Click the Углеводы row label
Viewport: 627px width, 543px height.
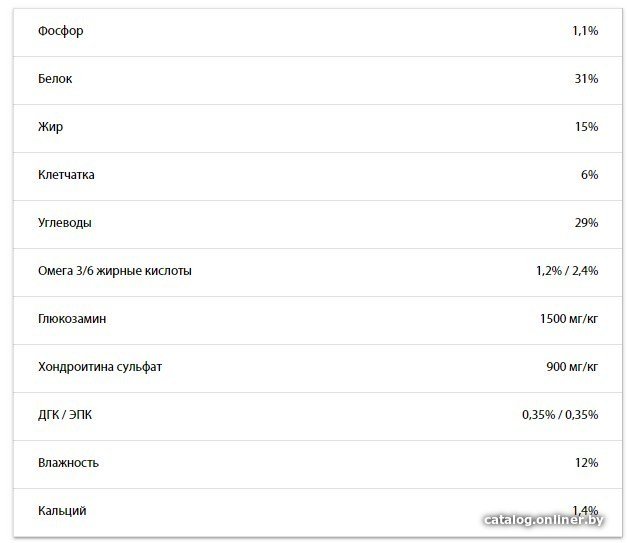click(x=65, y=223)
